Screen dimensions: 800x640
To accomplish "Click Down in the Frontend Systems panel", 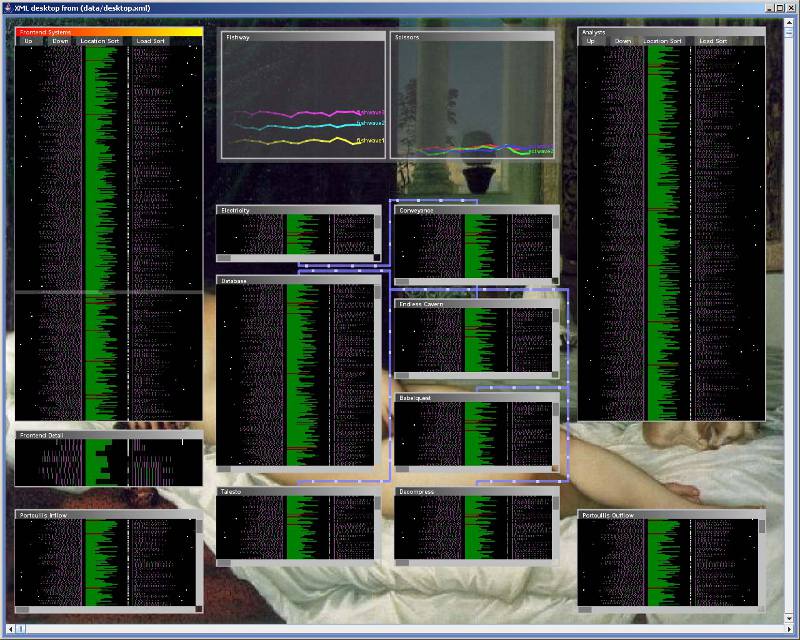I will point(60,41).
